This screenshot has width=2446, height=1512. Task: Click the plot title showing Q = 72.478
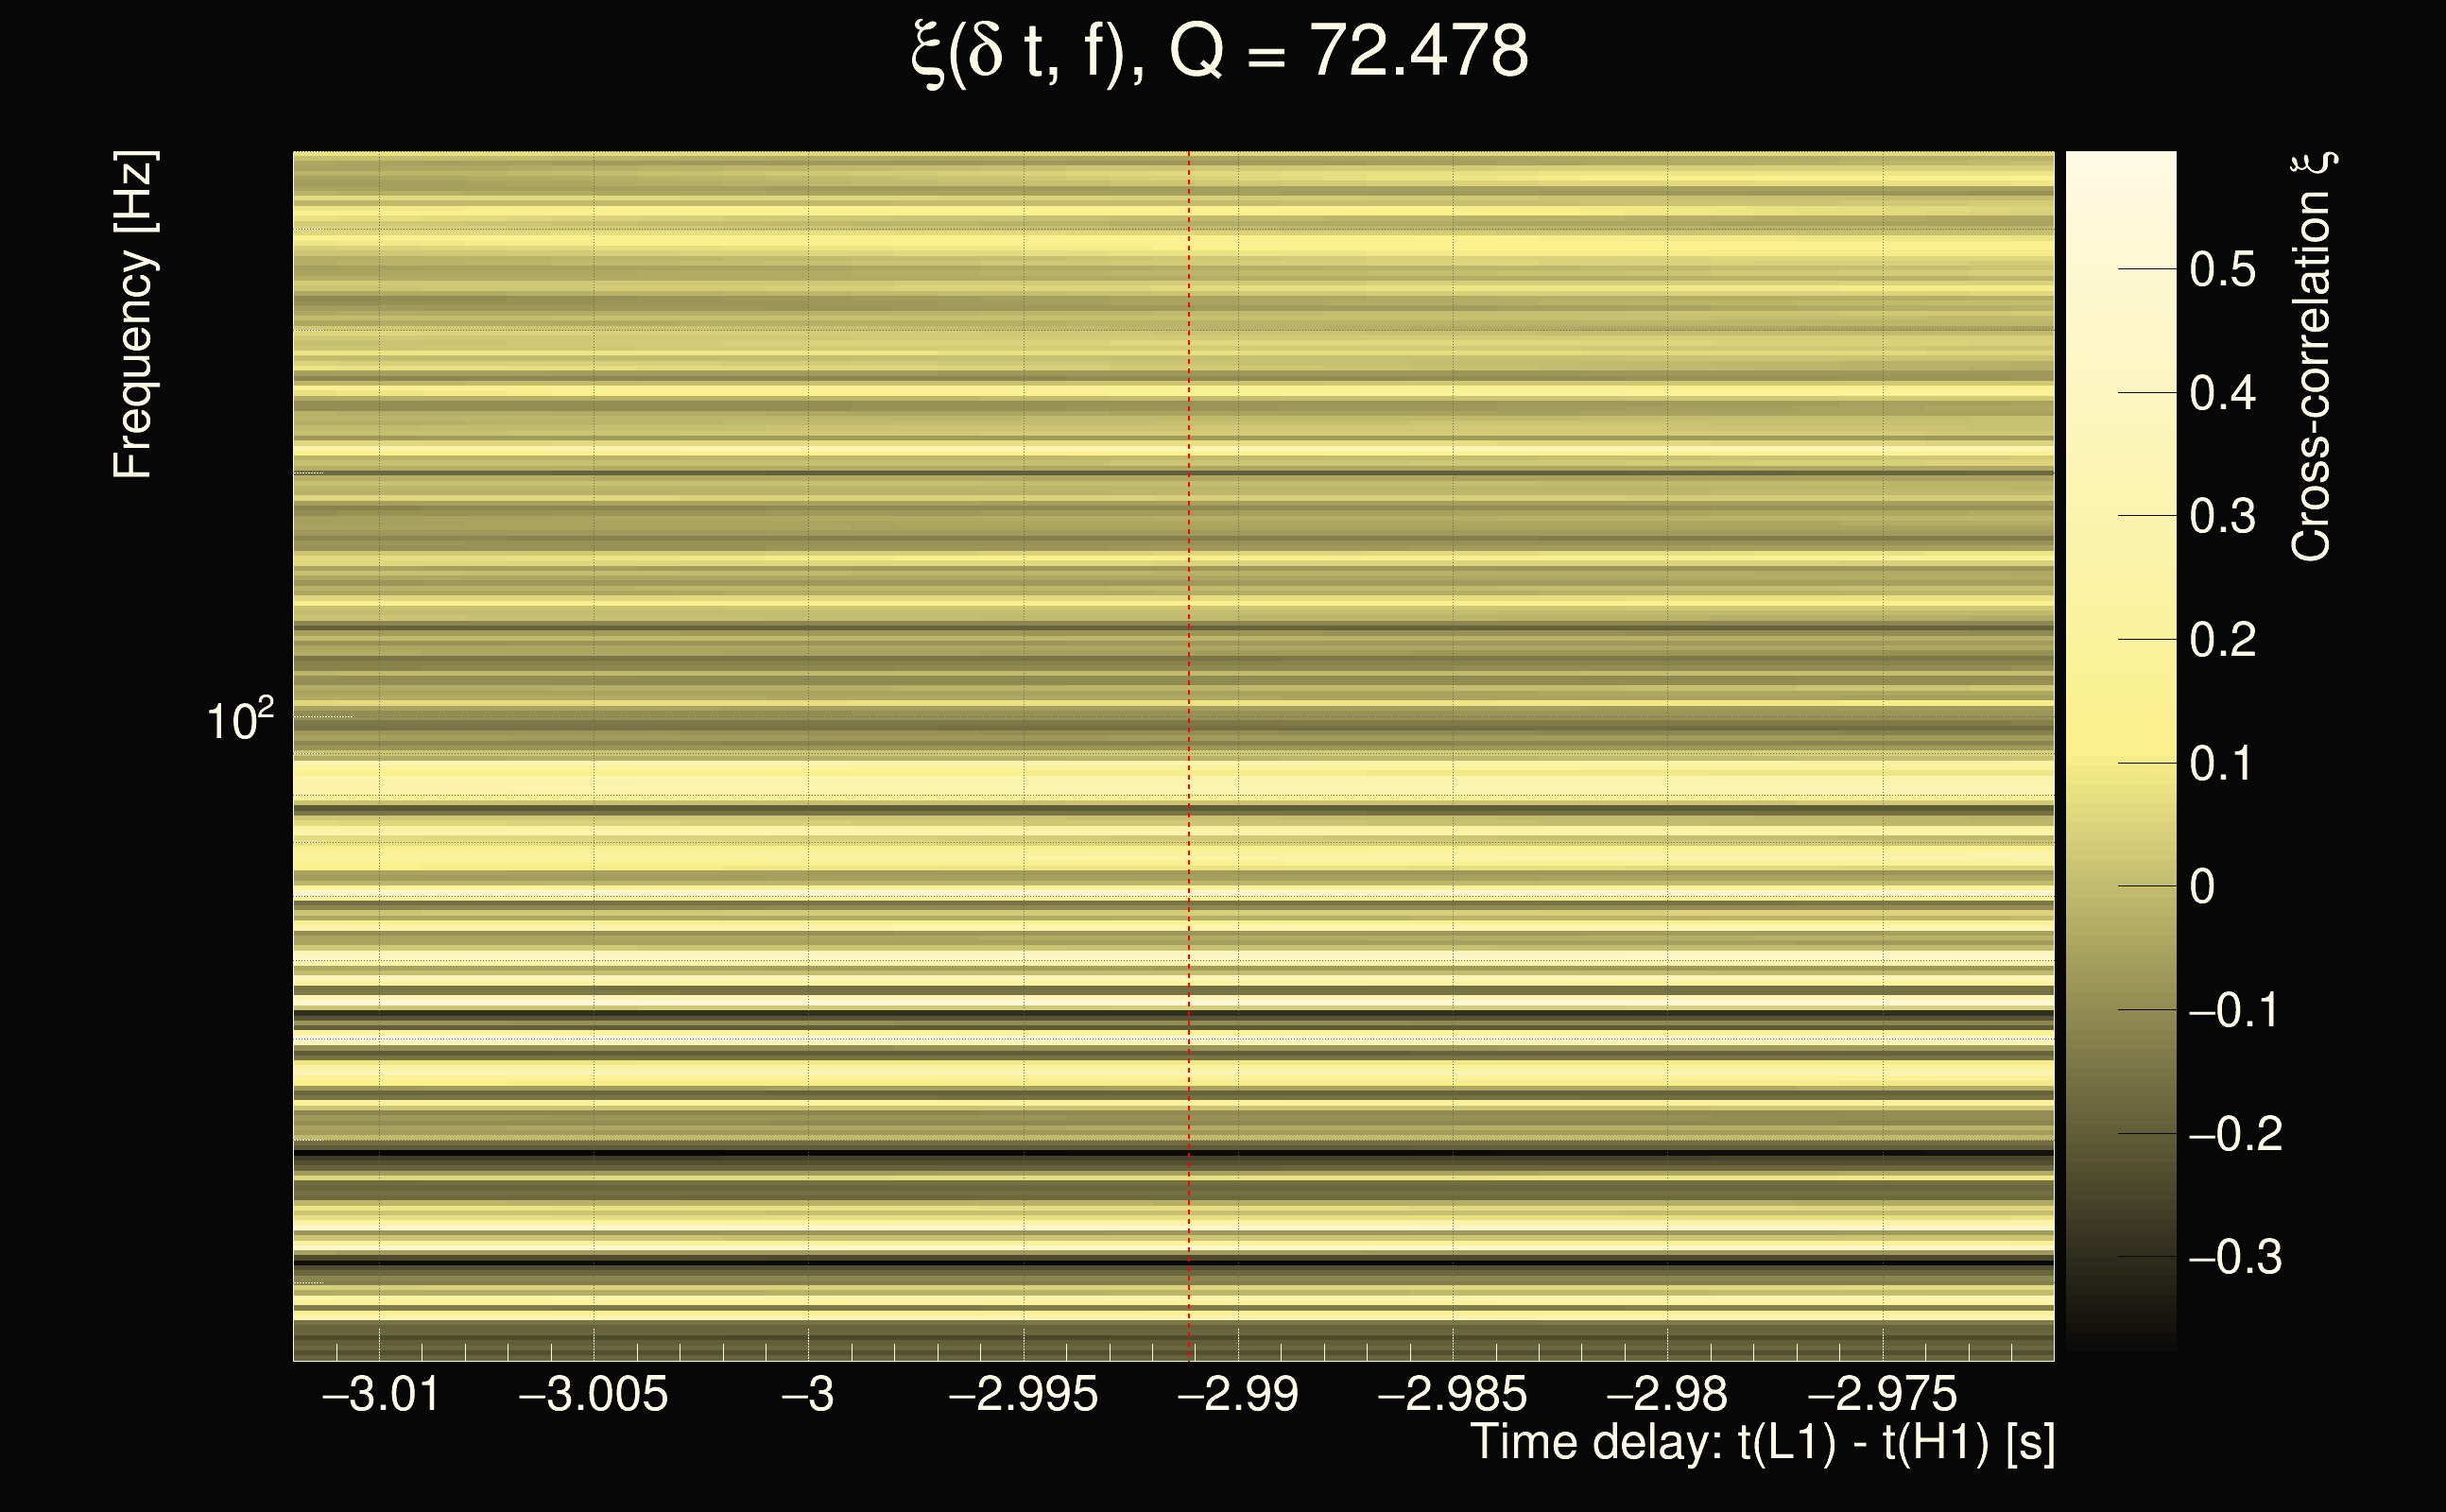(x=1220, y=52)
